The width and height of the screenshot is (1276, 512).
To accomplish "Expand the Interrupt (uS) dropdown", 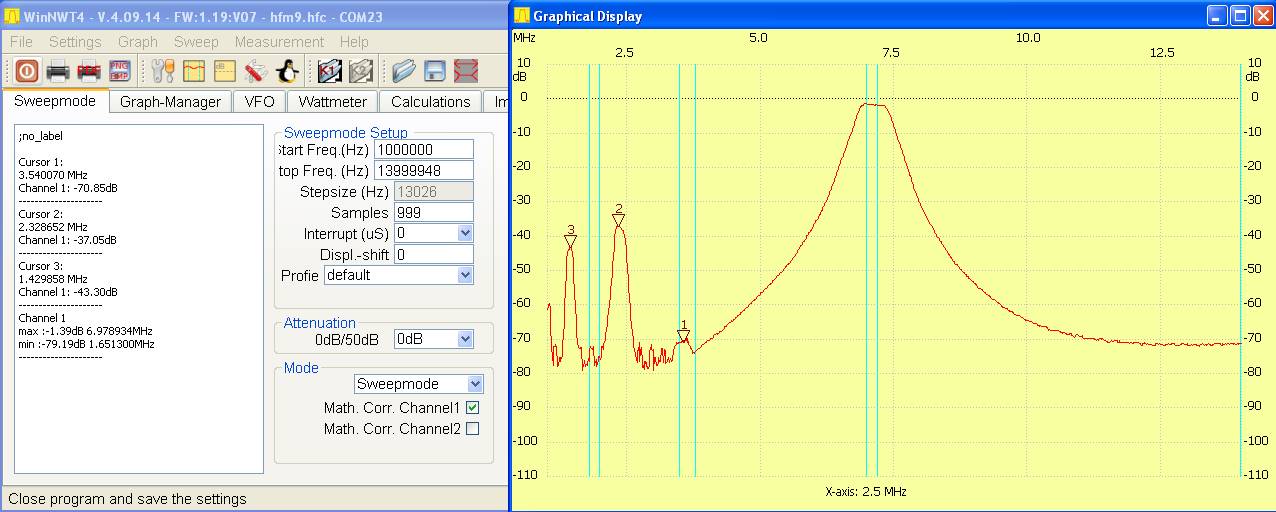I will (464, 233).
